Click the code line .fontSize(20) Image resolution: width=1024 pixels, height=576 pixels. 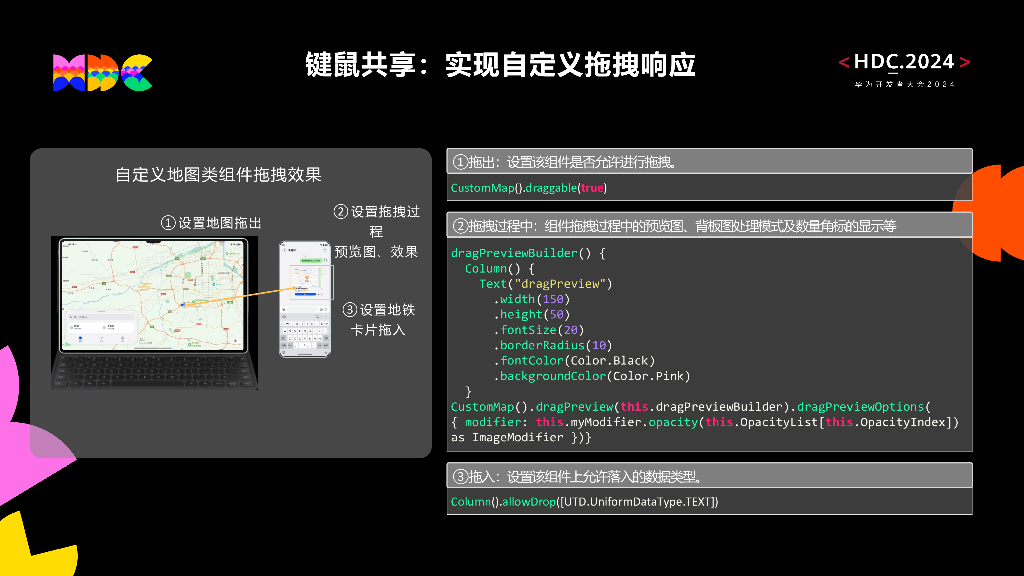[539, 330]
